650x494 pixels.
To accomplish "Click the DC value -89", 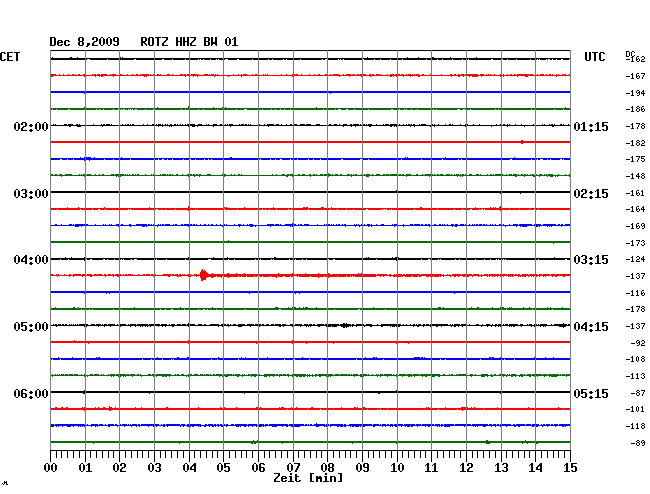I will (x=638, y=443).
